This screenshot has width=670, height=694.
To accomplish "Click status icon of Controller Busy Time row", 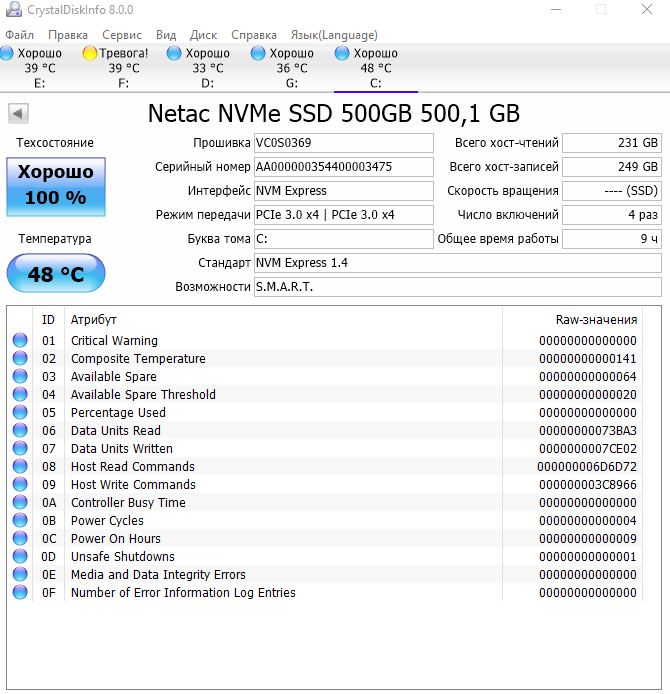I will coord(20,502).
